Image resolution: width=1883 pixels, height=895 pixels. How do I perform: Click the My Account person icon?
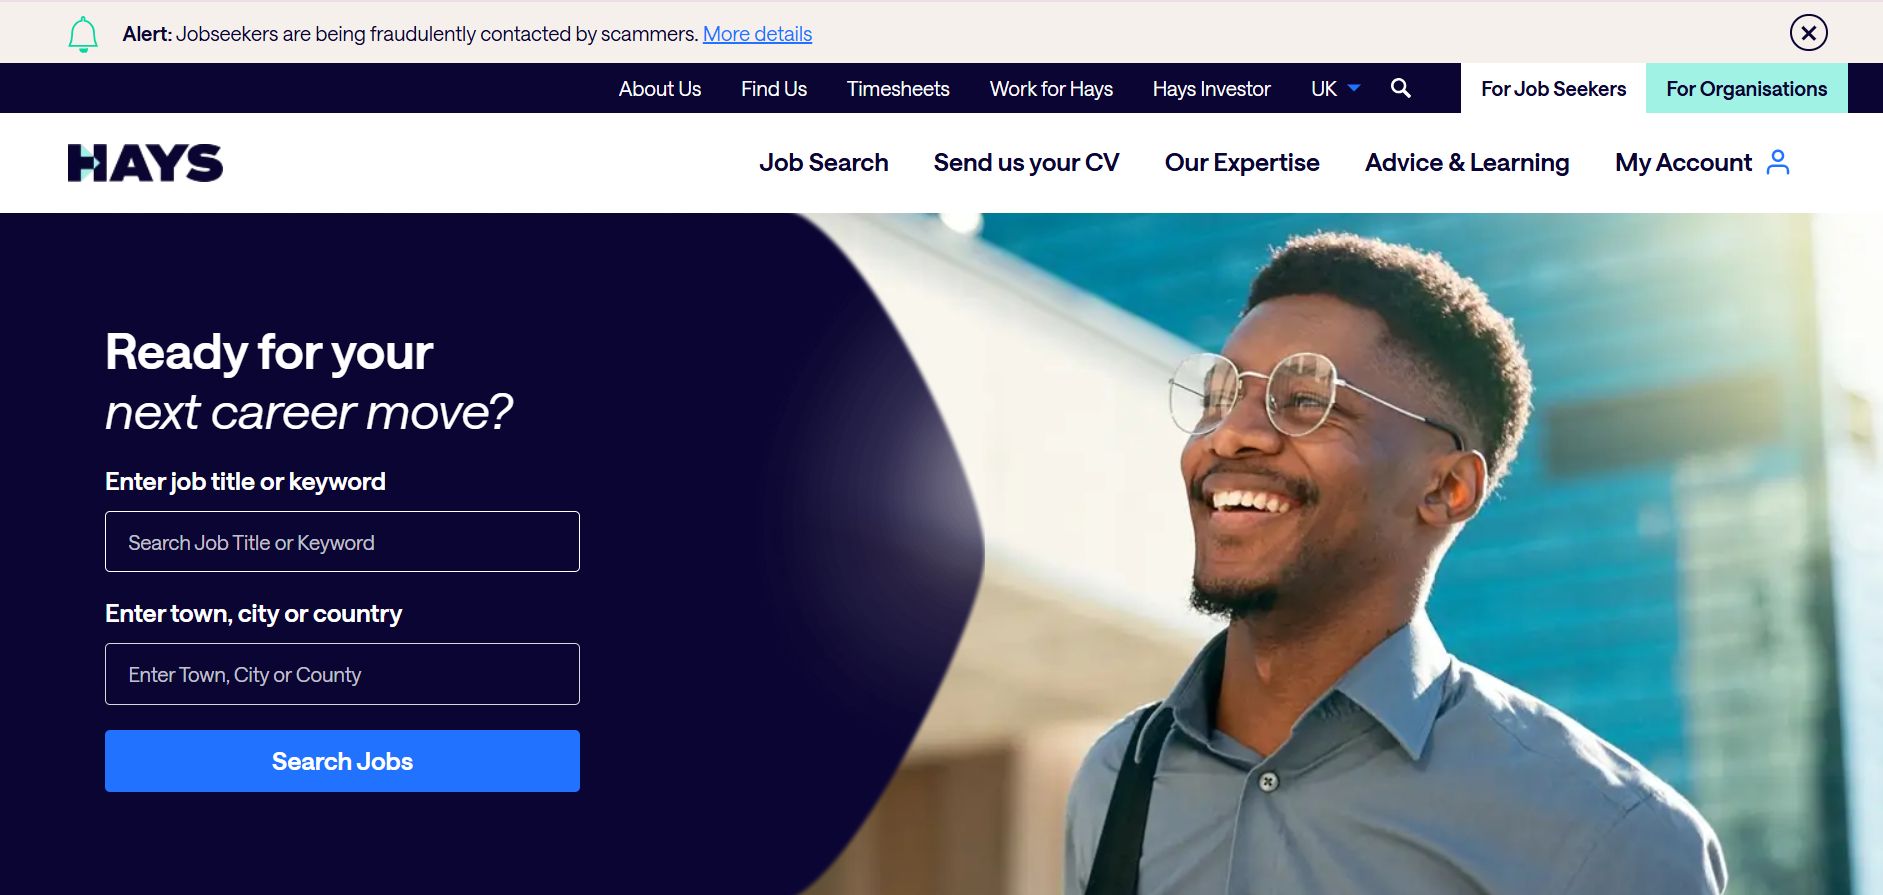click(1778, 162)
